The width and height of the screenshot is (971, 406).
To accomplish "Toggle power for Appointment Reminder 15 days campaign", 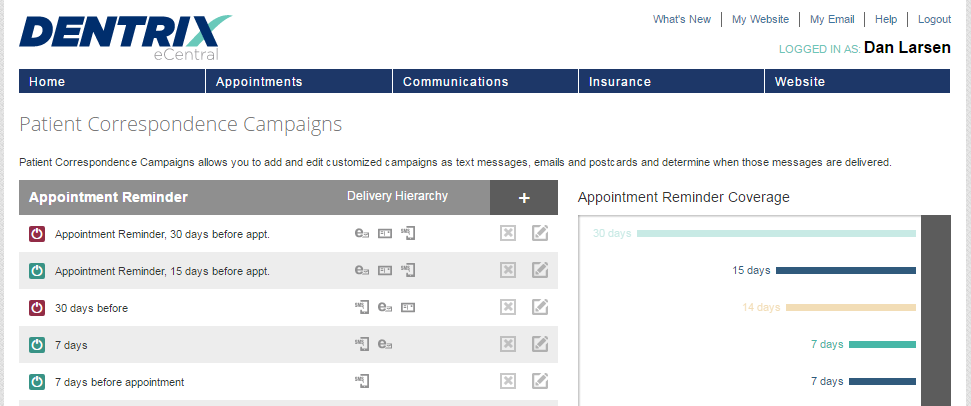I will (x=37, y=271).
